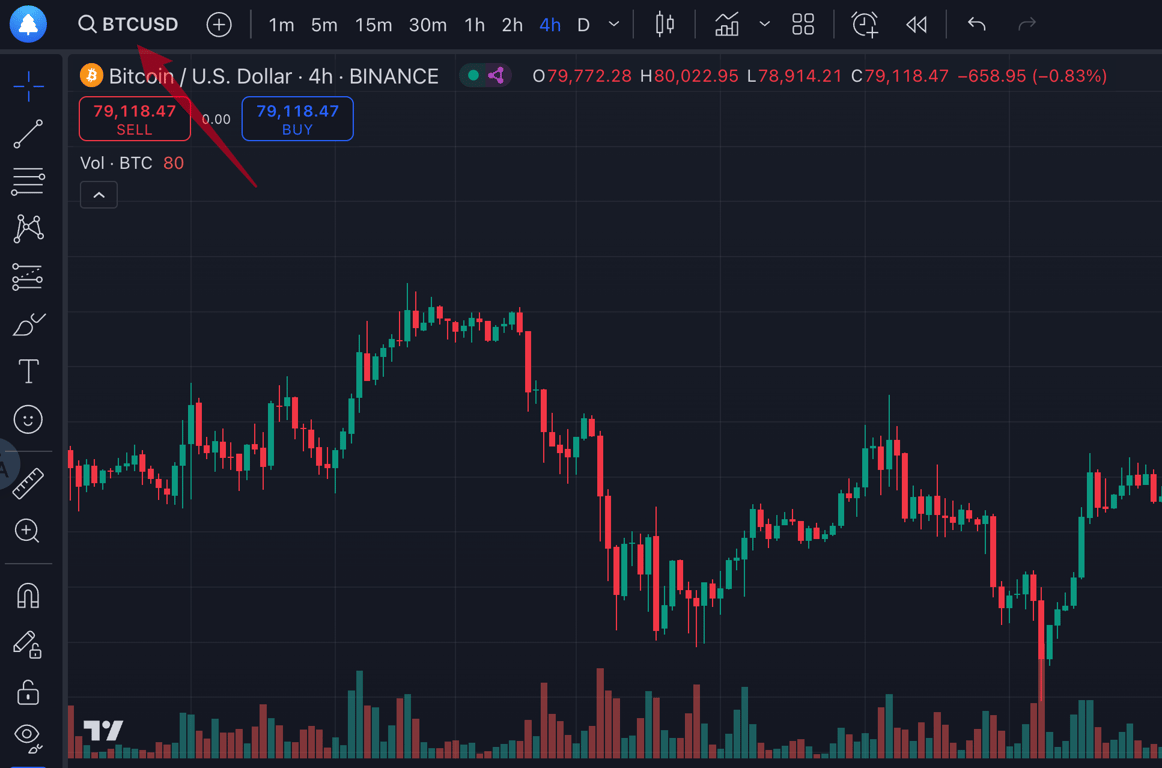Viewport: 1162px width, 768px height.
Task: Hide all drawings with eye icon
Action: point(28,737)
